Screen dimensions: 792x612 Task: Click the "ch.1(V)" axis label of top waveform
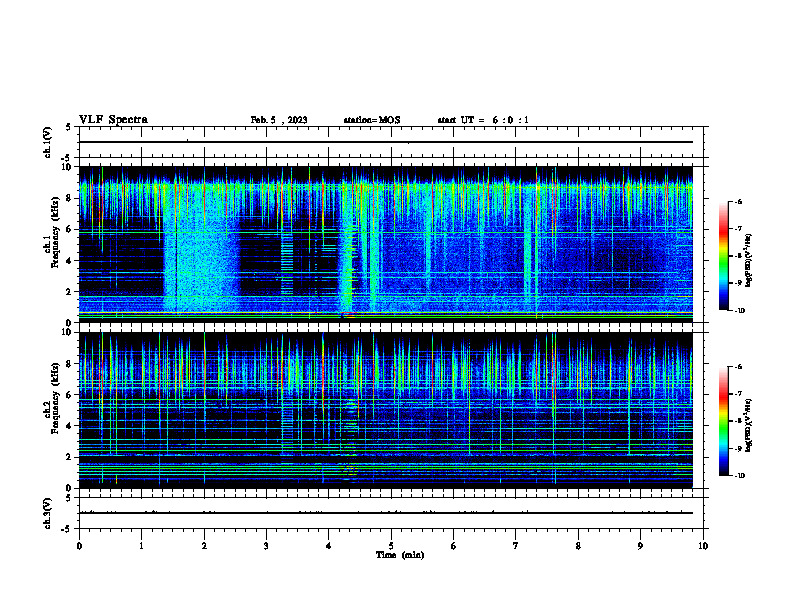pyautogui.click(x=48, y=142)
